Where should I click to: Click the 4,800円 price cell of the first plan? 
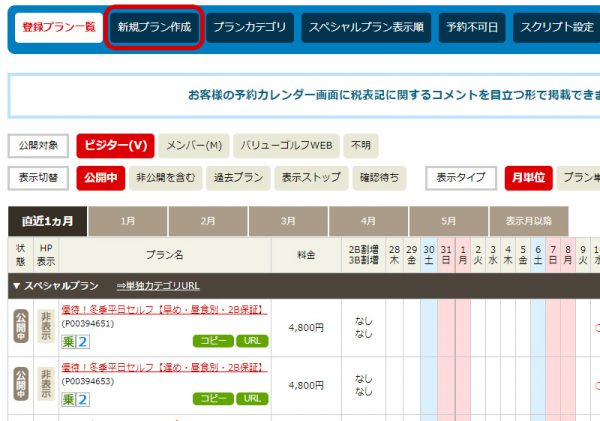click(305, 326)
